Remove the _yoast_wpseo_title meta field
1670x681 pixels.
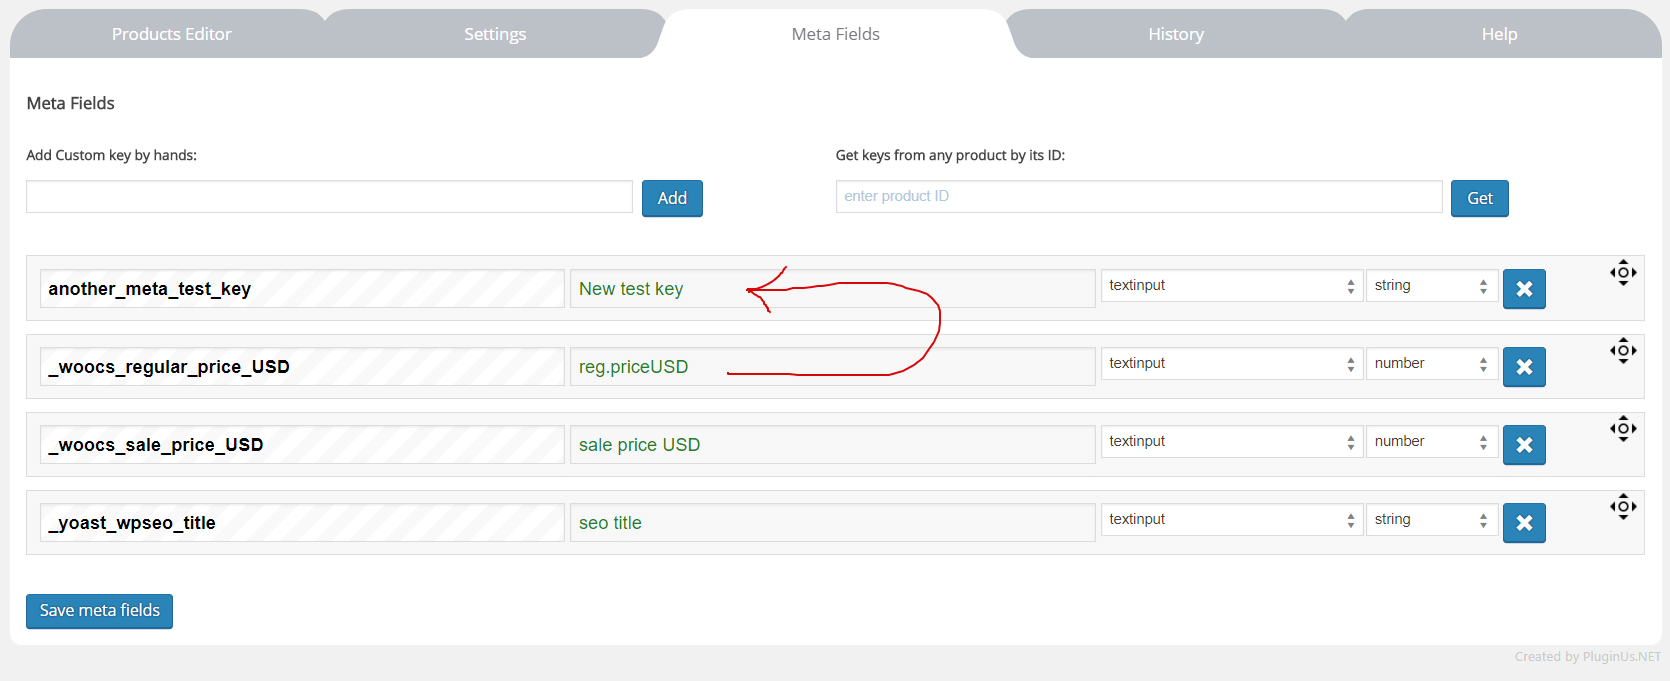[x=1523, y=523]
